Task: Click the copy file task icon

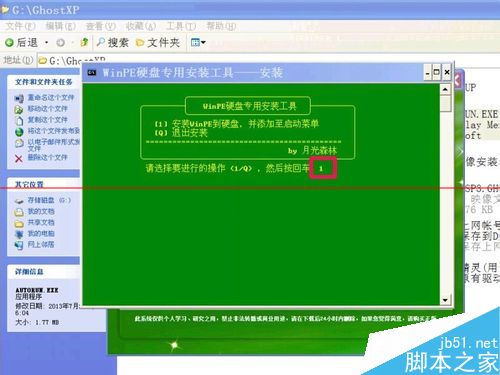Action: 19,120
